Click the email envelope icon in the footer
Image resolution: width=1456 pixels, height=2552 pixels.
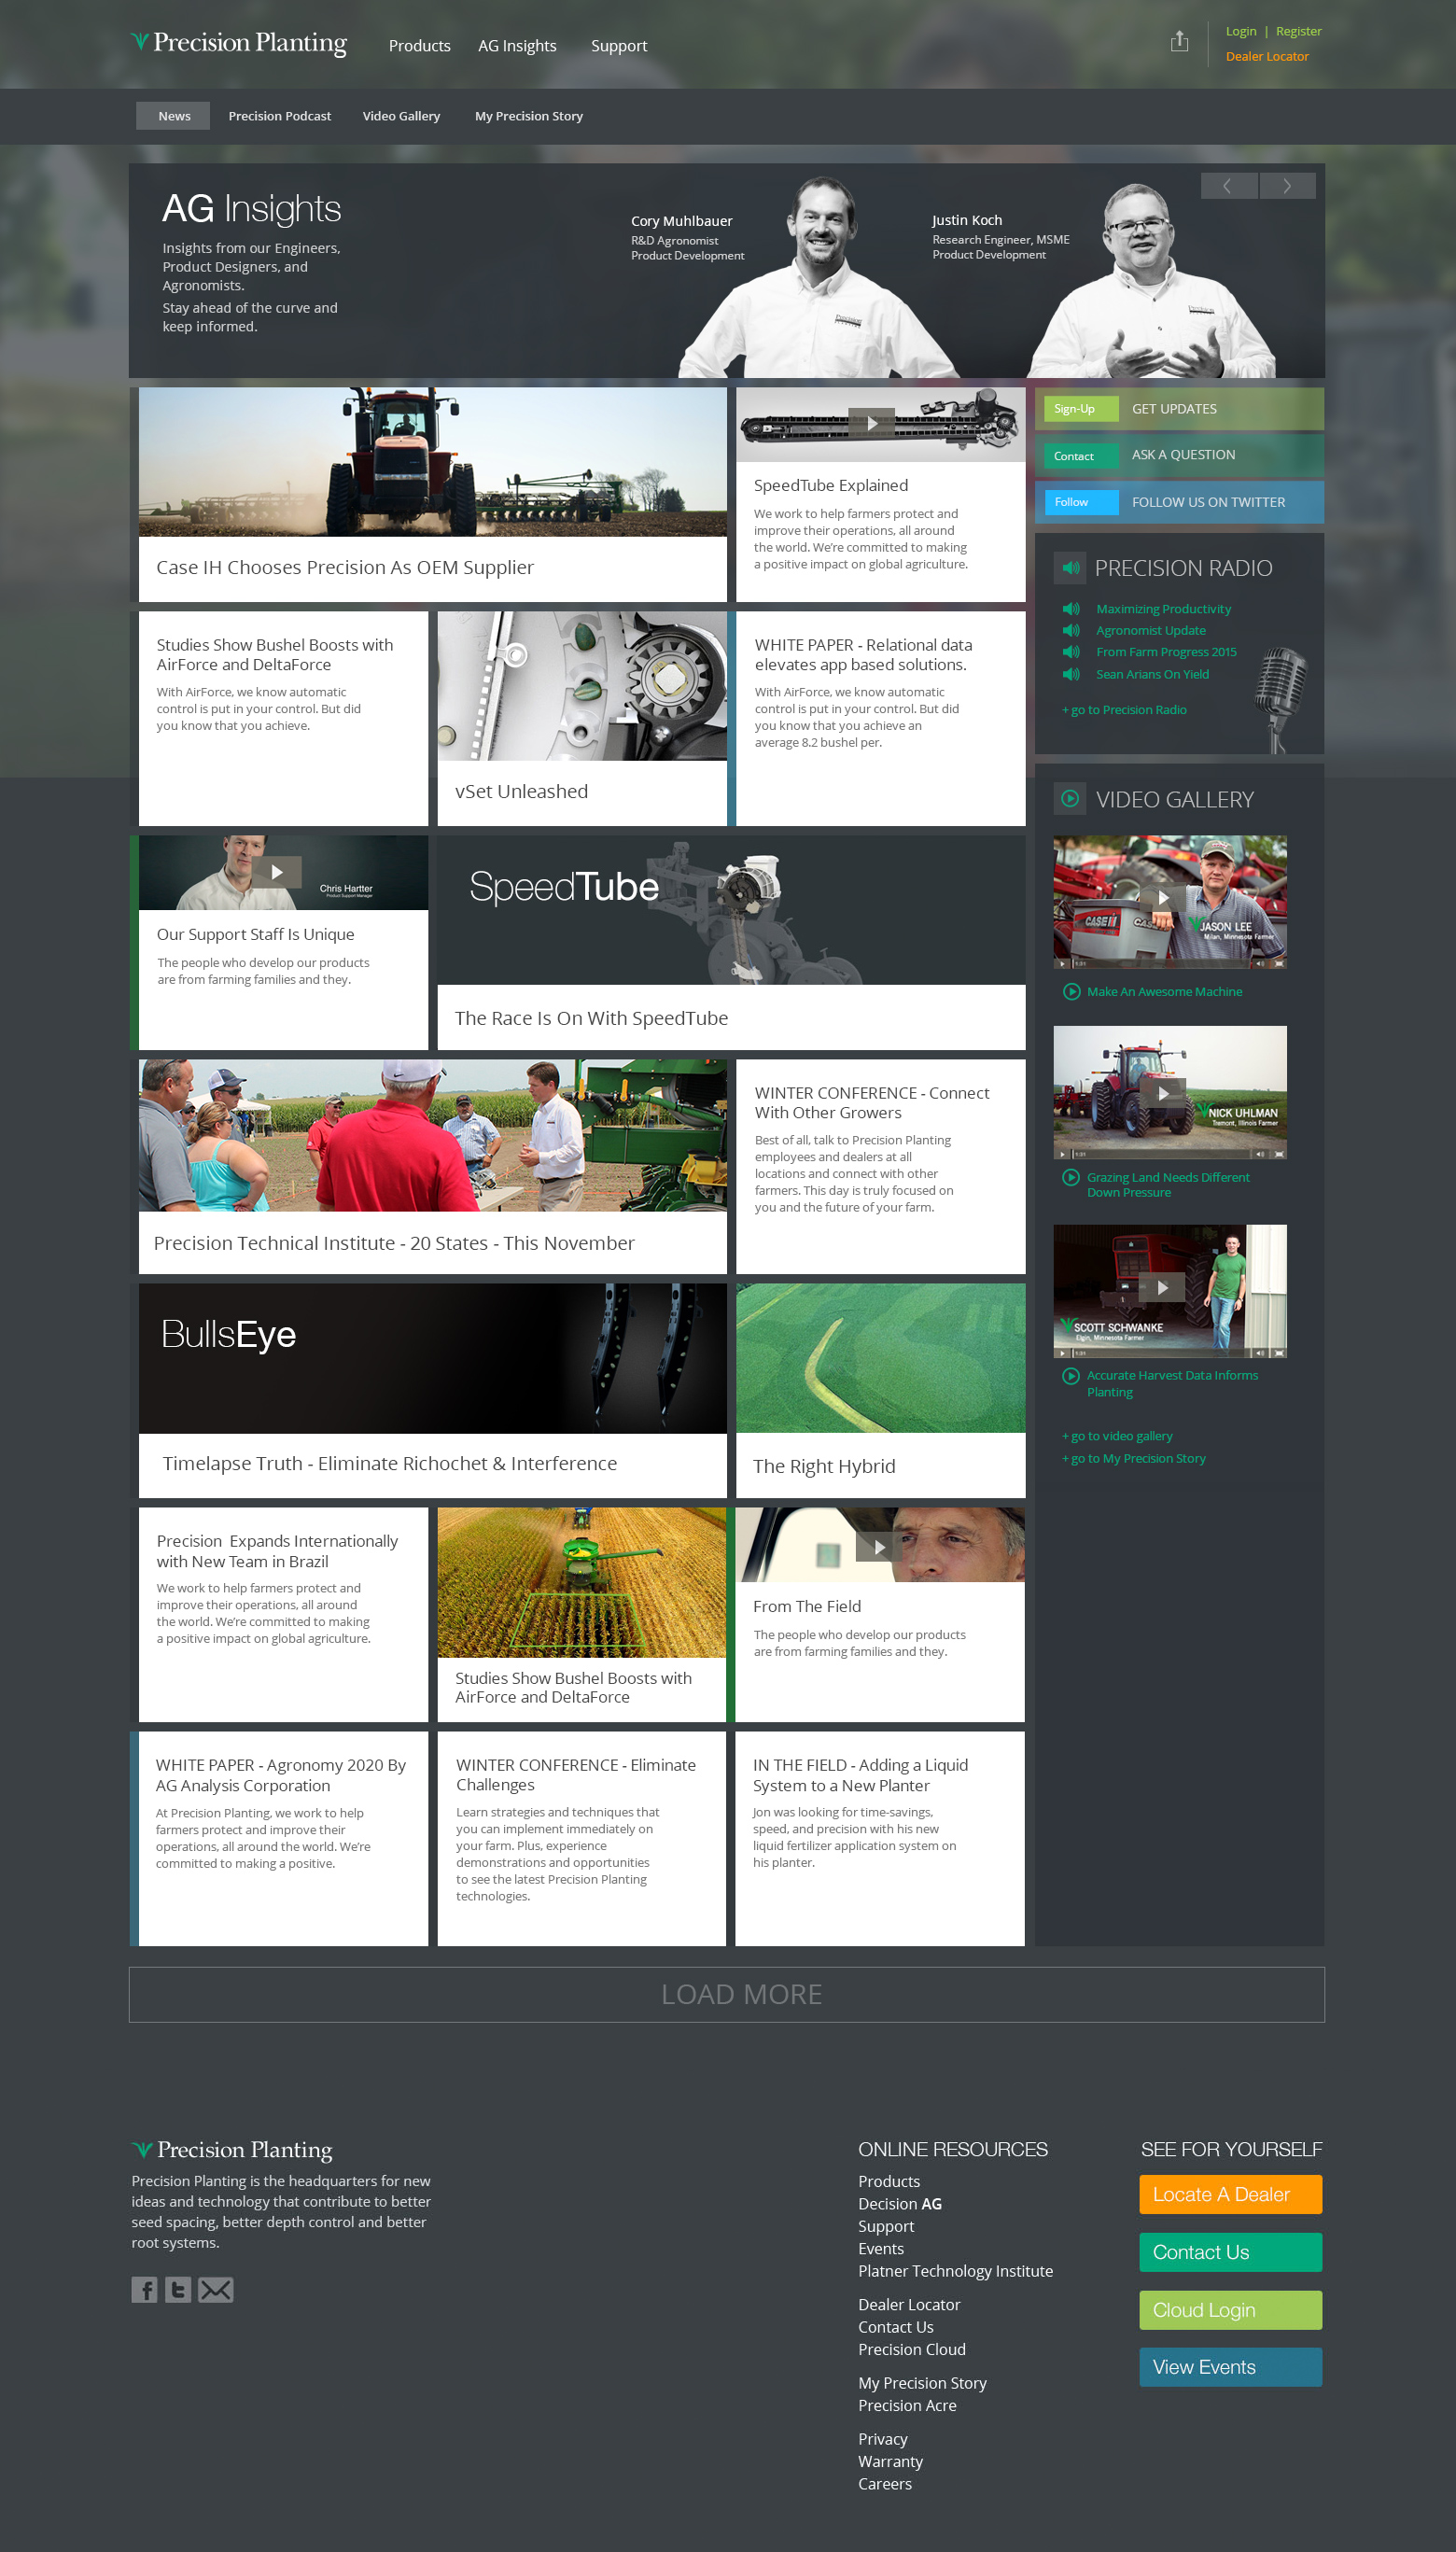point(215,2289)
